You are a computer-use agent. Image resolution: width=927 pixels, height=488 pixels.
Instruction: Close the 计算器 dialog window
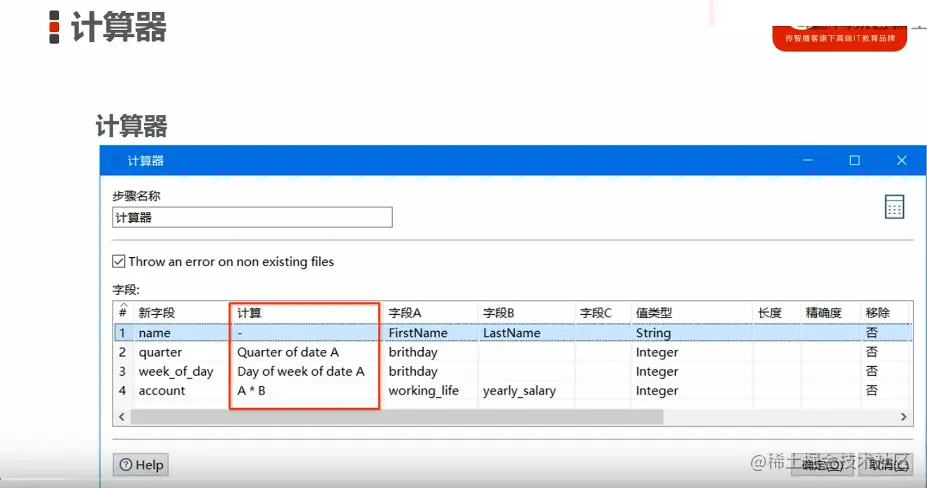902,160
